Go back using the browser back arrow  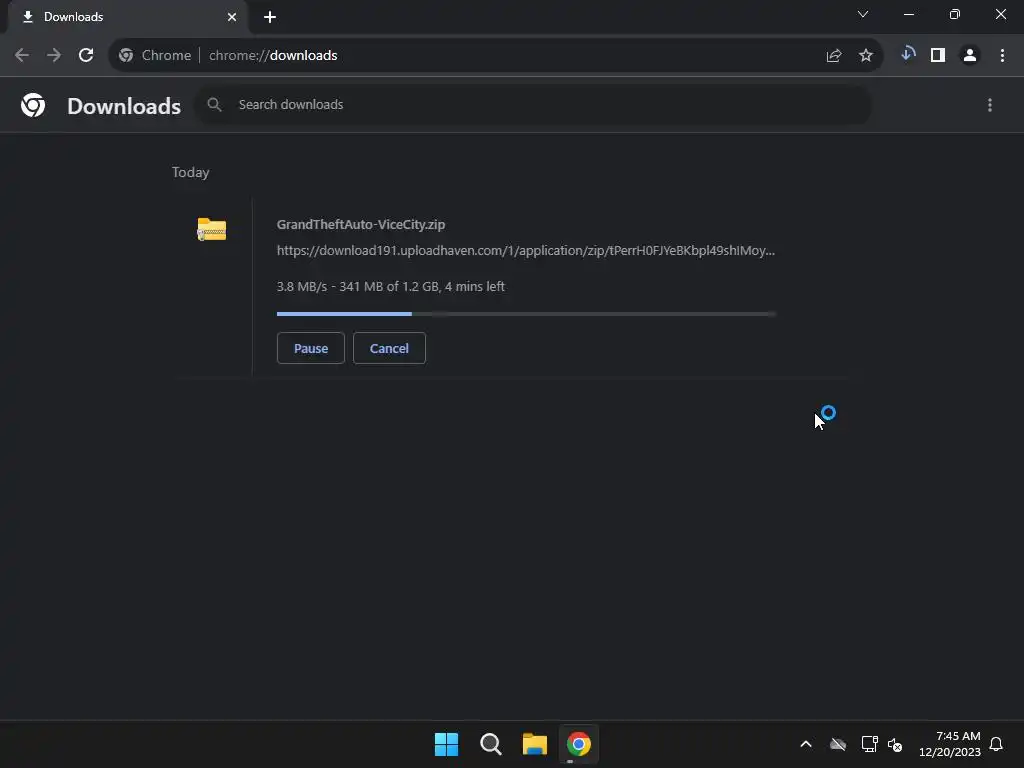click(22, 56)
